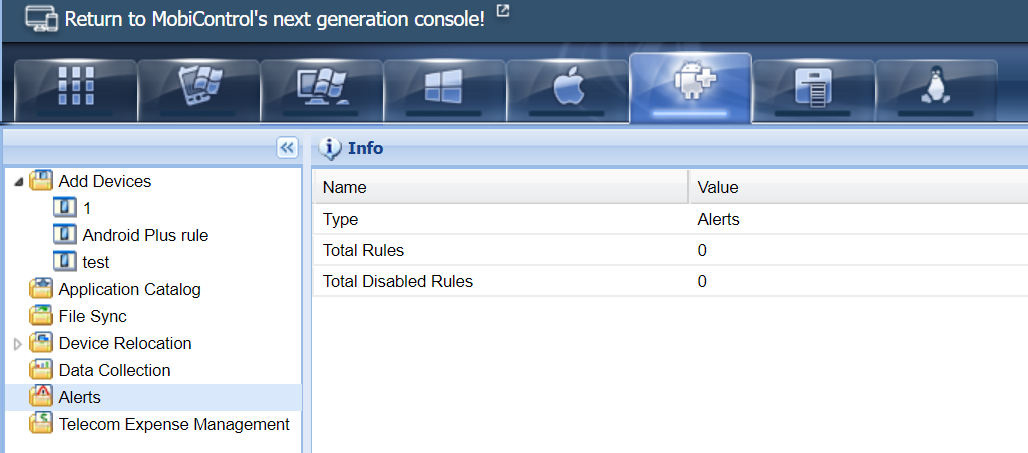Switch to the Apple platform tab
Viewport: 1028px width, 453px height.
[568, 89]
